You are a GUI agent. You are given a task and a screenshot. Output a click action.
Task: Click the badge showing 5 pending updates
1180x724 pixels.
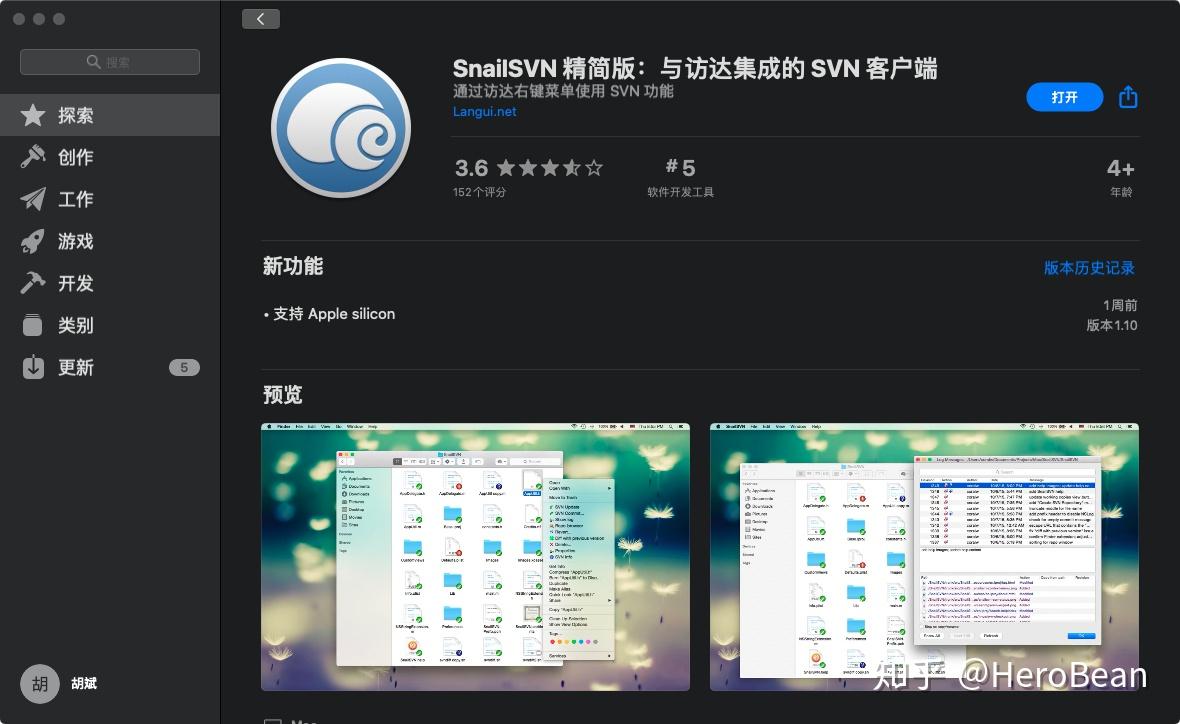tap(184, 367)
